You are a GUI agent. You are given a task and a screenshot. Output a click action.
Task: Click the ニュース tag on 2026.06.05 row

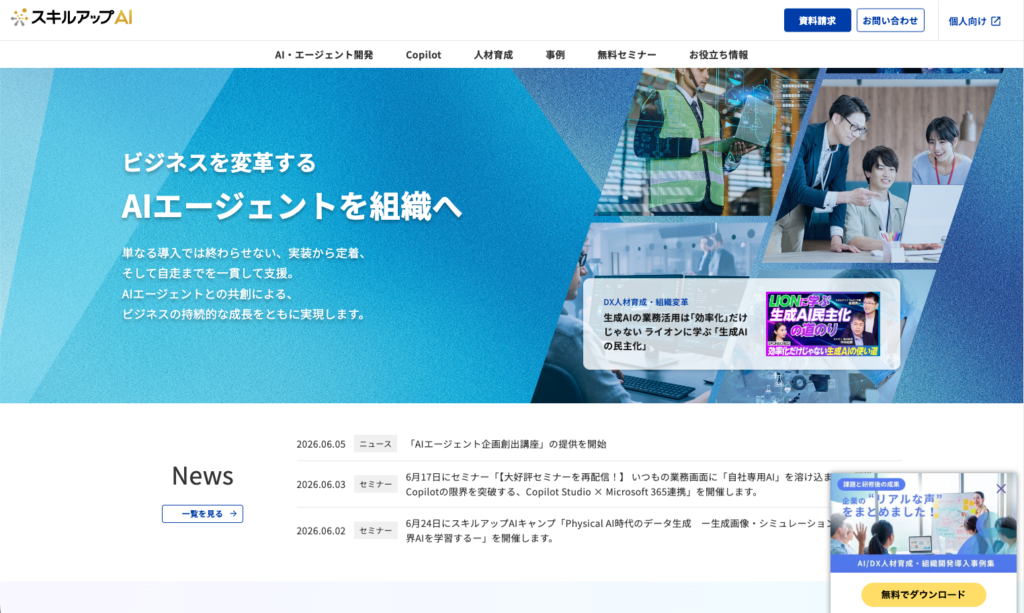(x=376, y=444)
